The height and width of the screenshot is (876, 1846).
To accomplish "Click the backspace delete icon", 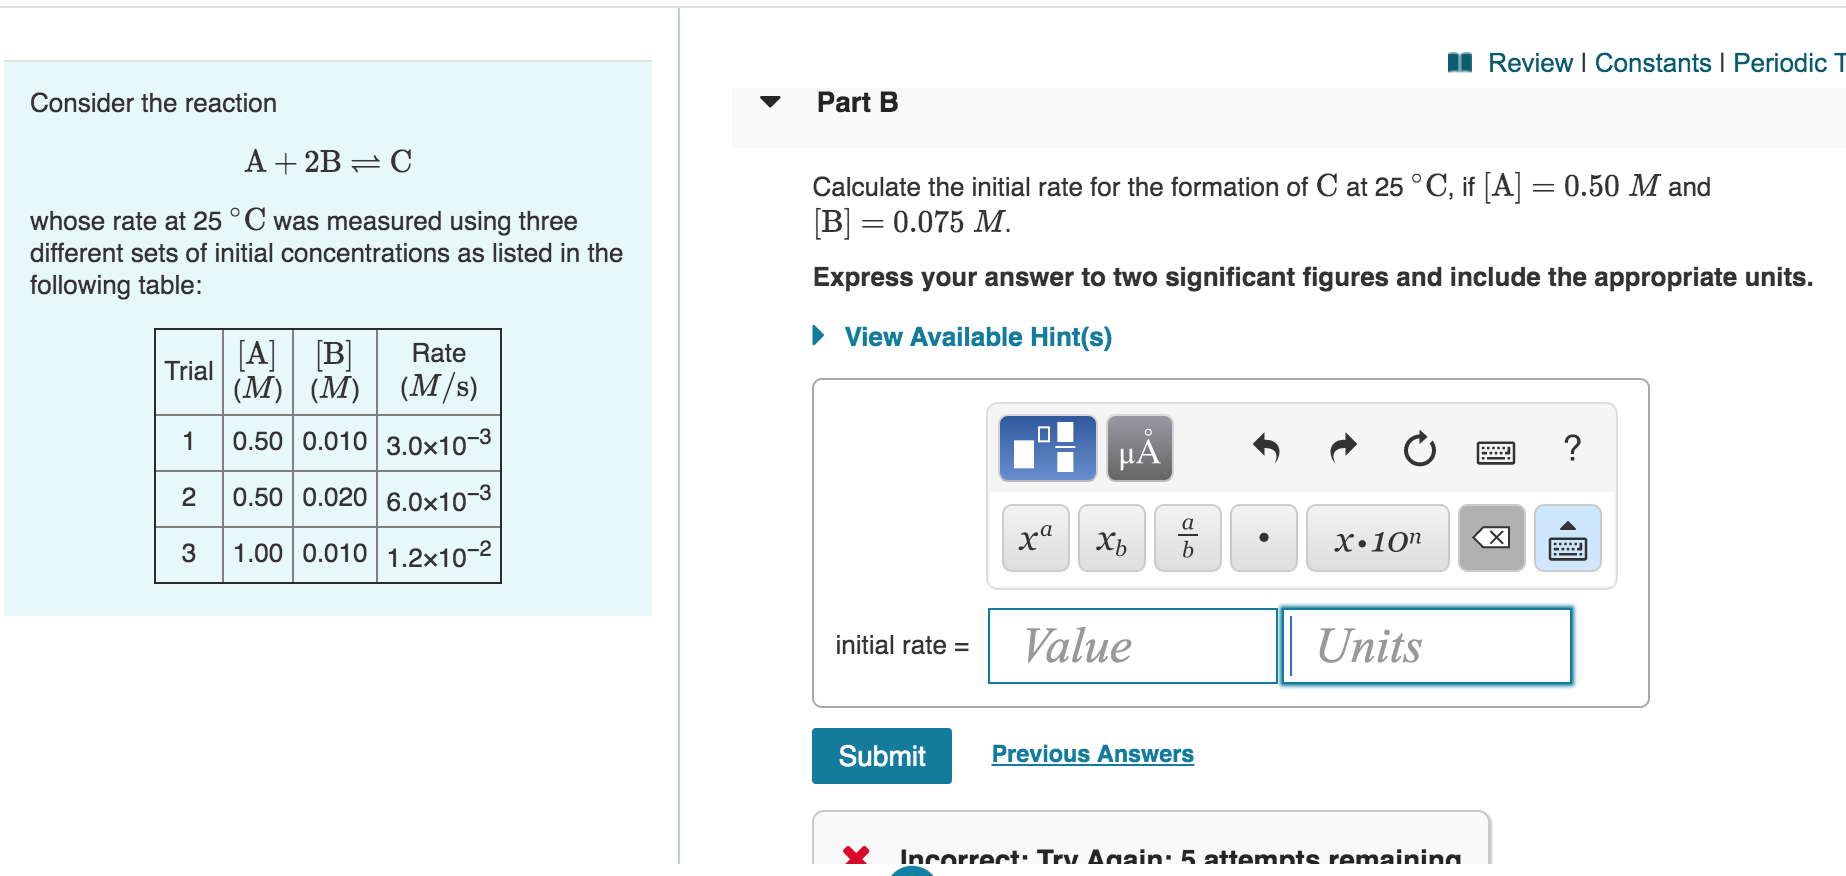I will 1491,538.
